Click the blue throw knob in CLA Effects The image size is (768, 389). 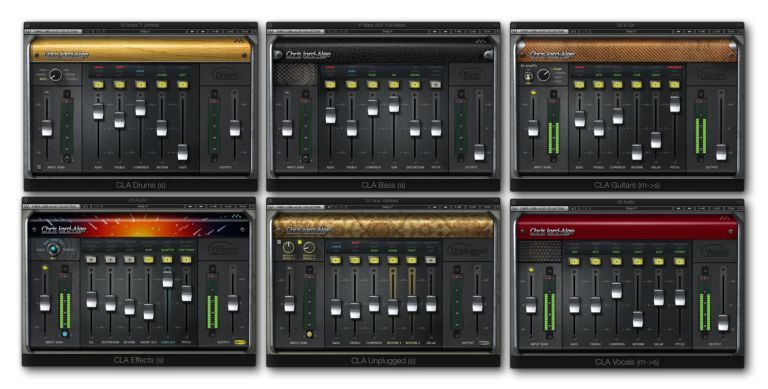[x=53, y=249]
